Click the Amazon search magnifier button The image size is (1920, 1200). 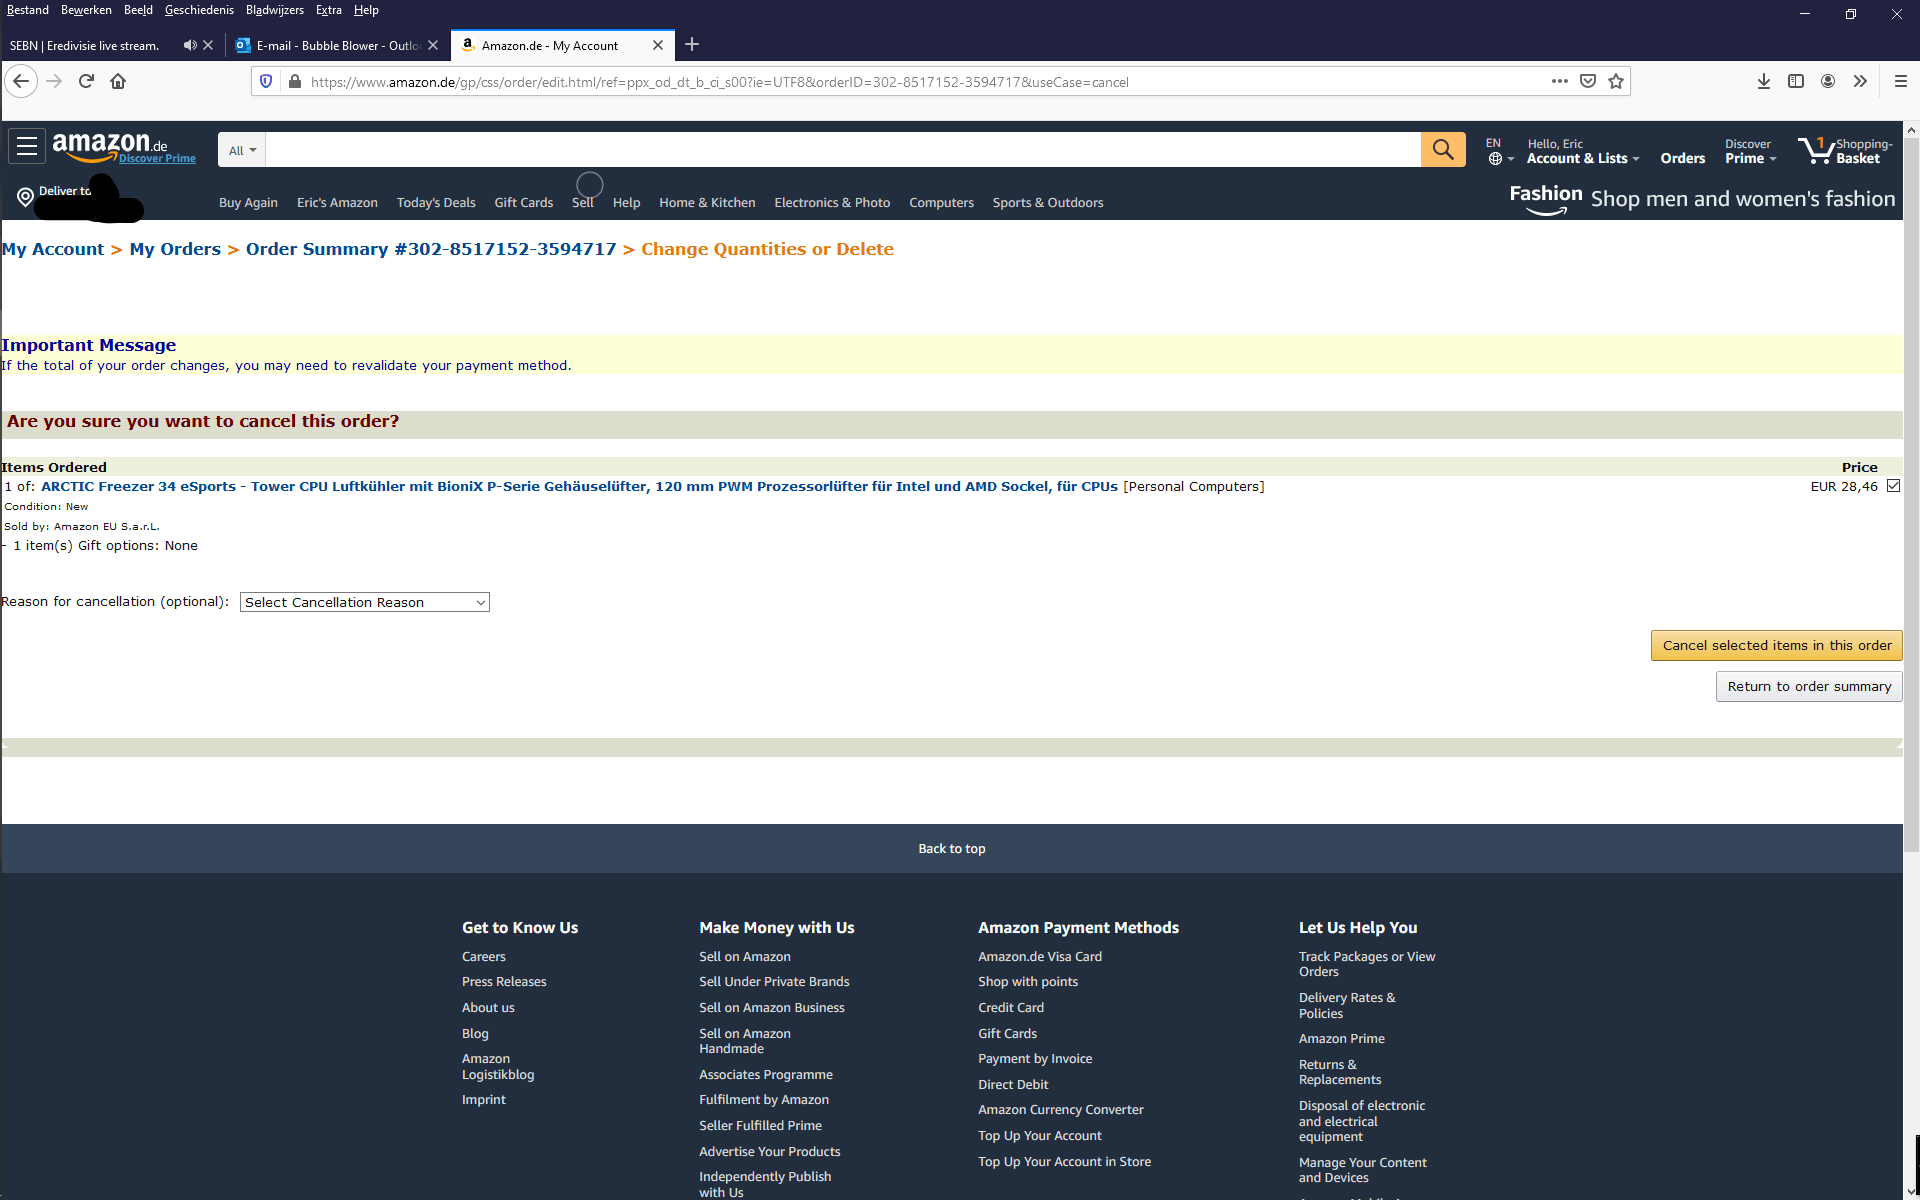pyautogui.click(x=1442, y=150)
